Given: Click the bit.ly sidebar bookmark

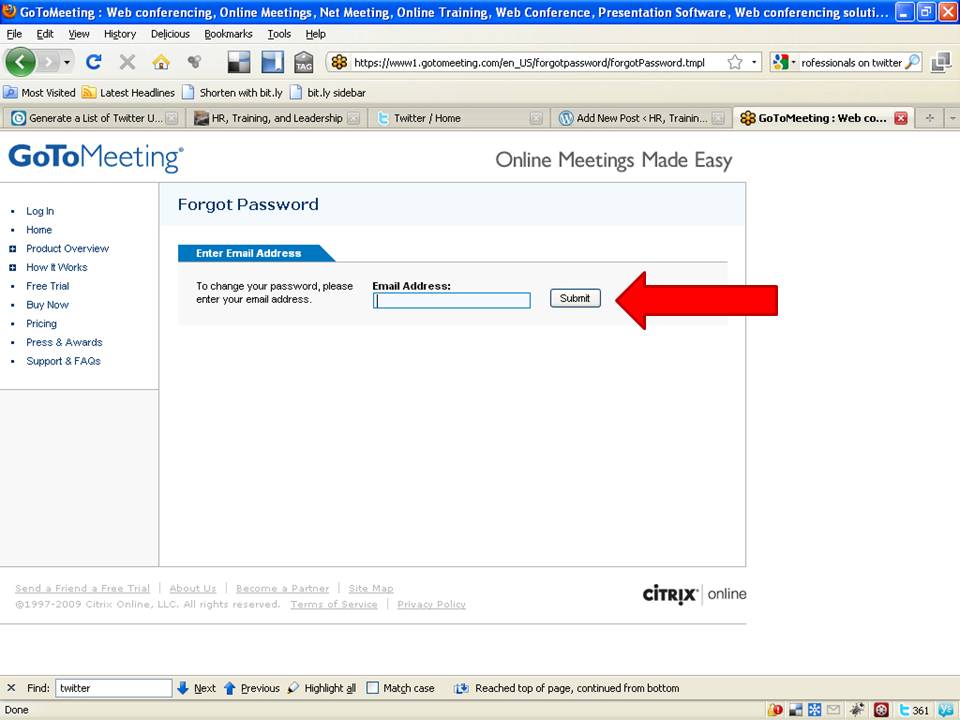Looking at the screenshot, I should point(328,92).
